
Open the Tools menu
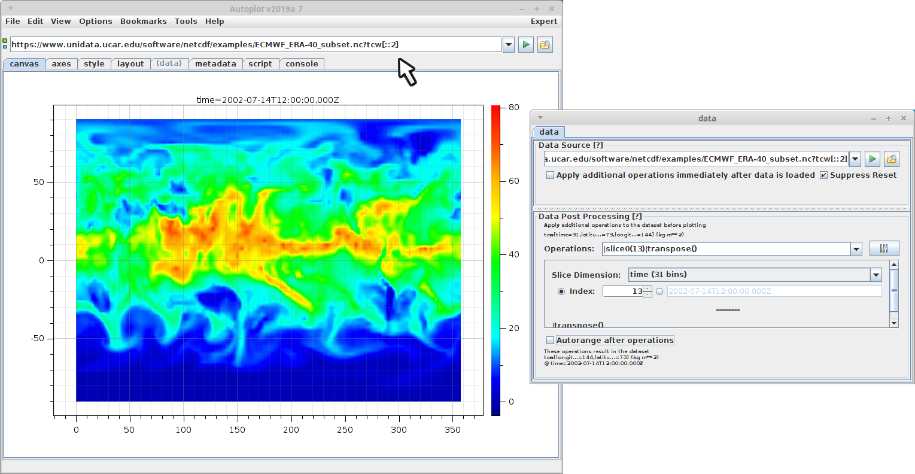click(x=186, y=21)
